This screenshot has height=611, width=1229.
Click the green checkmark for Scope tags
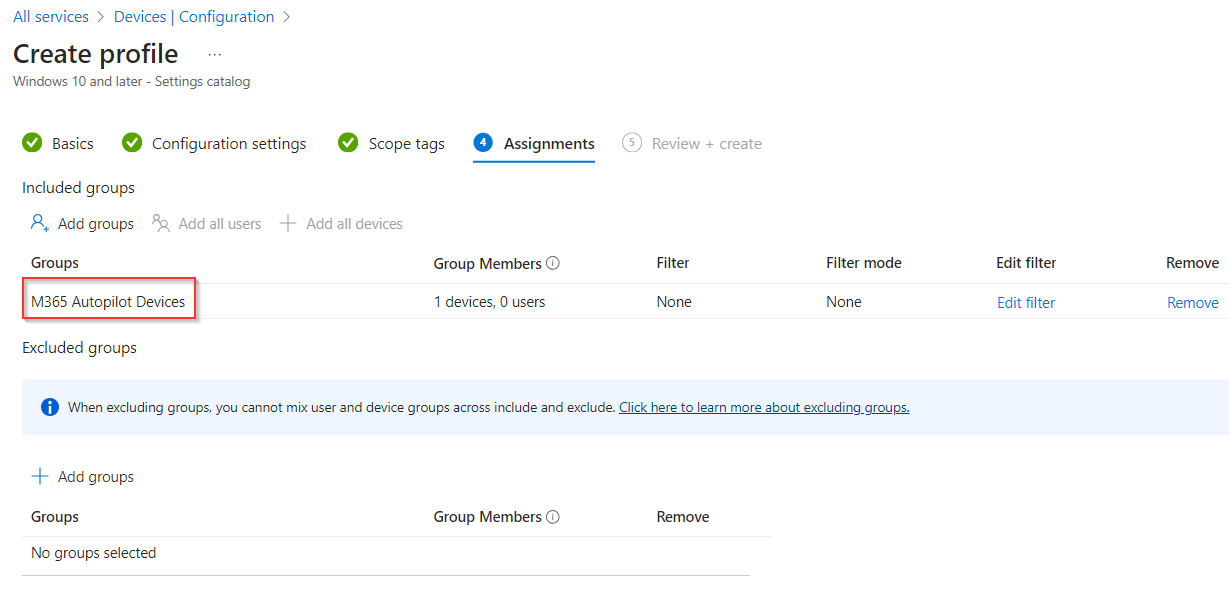(x=348, y=143)
